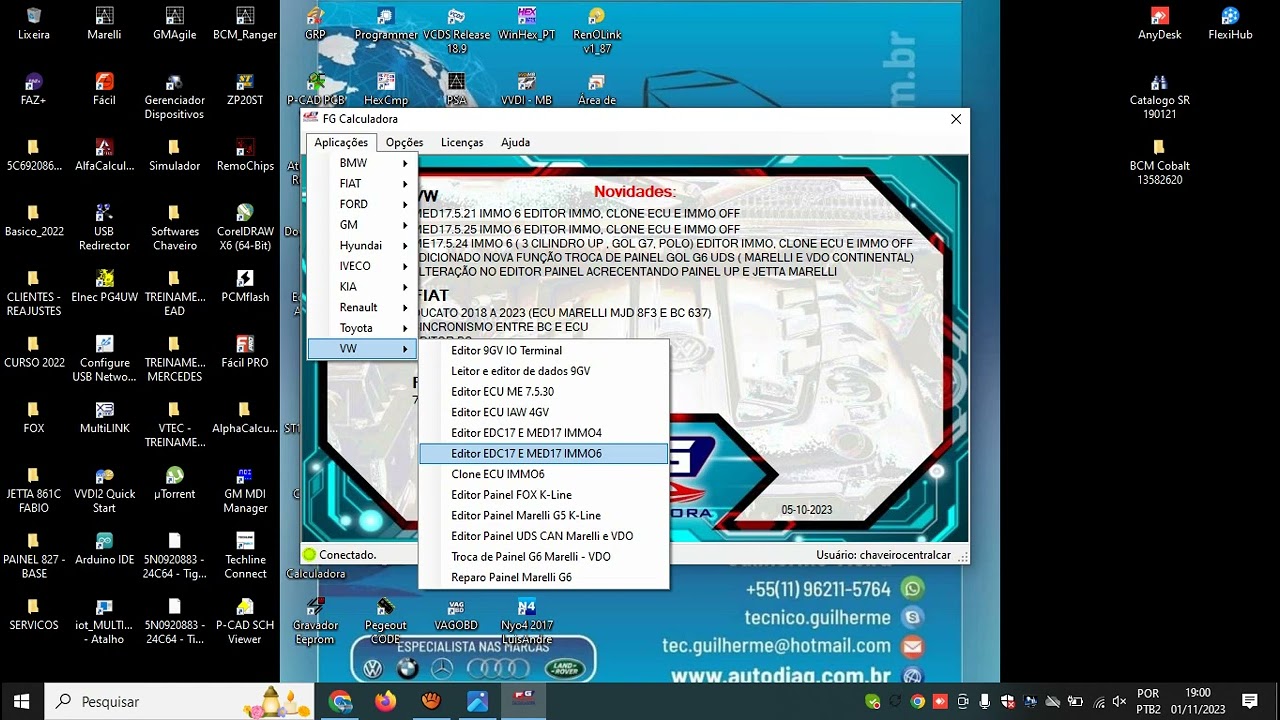Open Elnec PG4UW desktop shortcut
This screenshot has height=720, width=1280.
pos(104,286)
